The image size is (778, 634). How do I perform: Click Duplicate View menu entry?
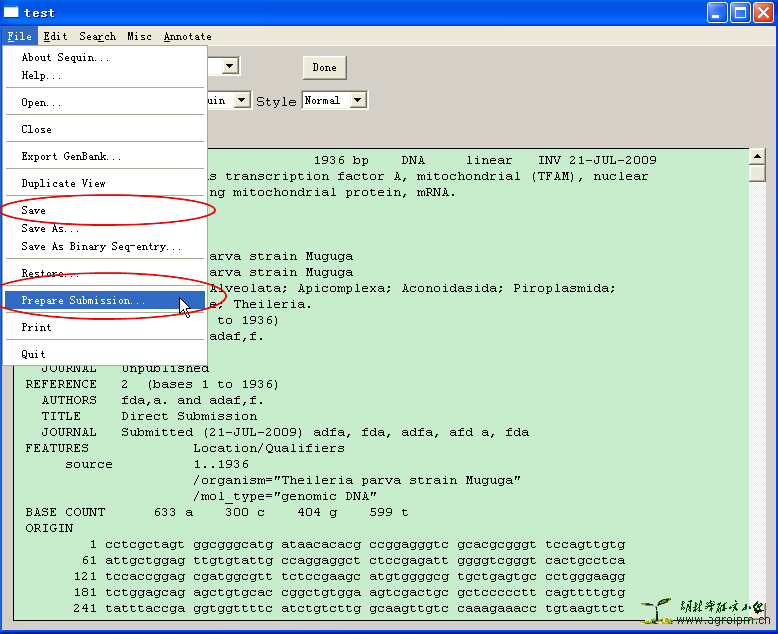[63, 183]
